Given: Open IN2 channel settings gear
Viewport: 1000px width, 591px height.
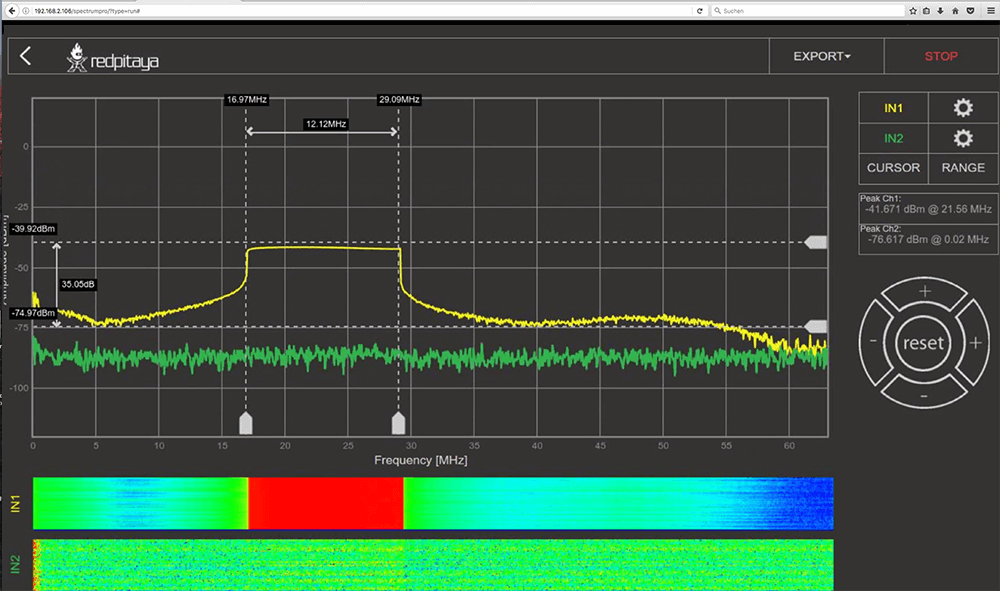Looking at the screenshot, I should (x=963, y=138).
